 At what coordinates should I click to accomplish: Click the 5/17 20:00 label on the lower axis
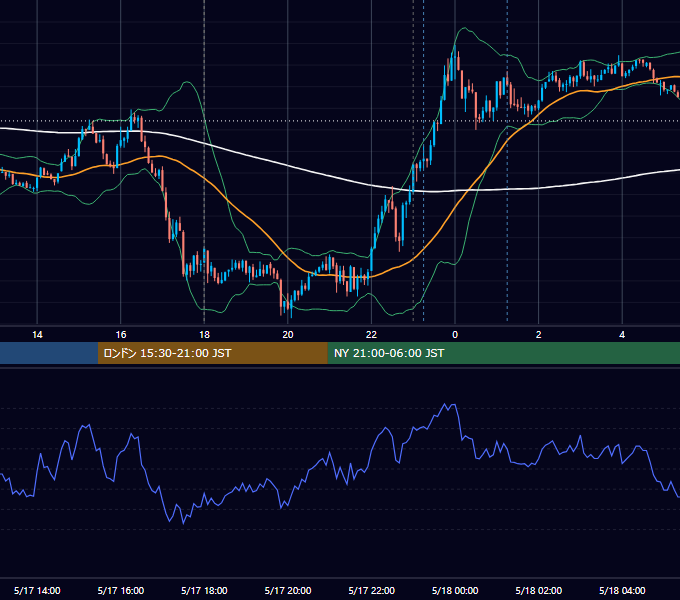click(x=288, y=590)
